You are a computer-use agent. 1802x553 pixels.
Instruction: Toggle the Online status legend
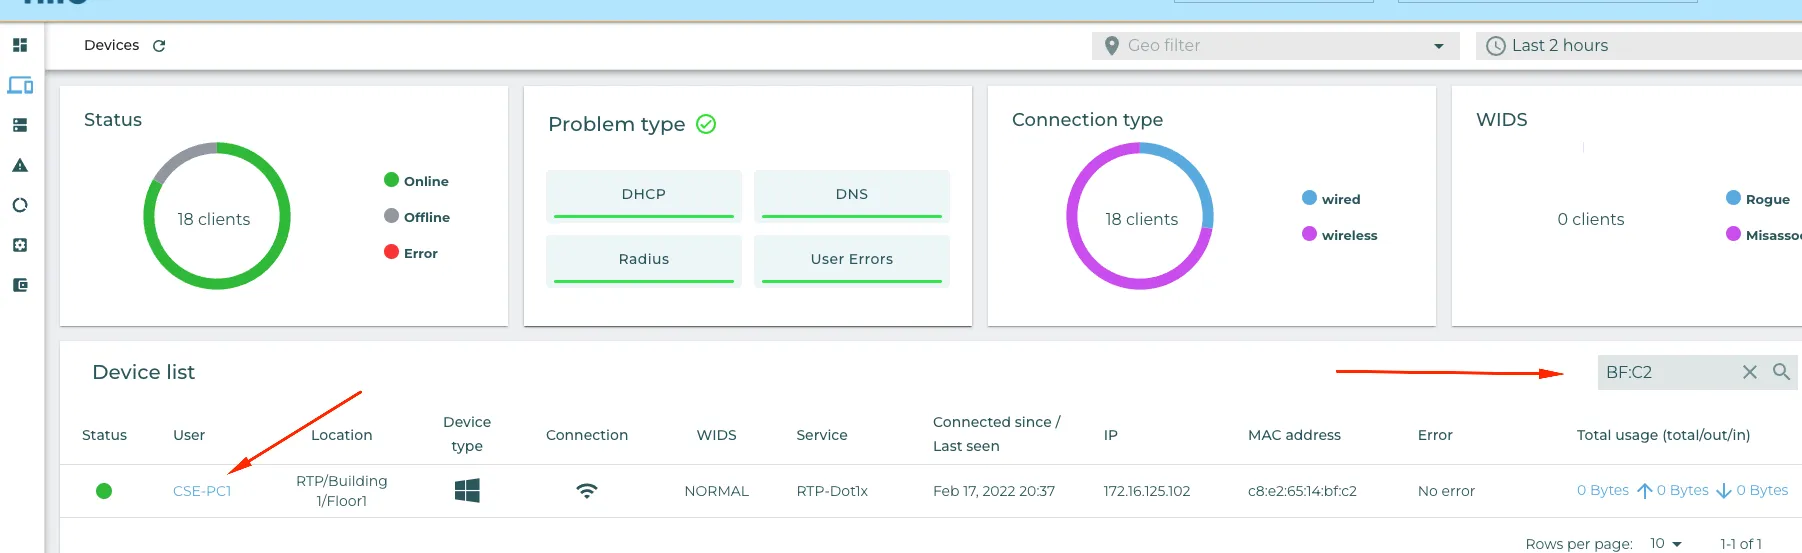tap(416, 181)
